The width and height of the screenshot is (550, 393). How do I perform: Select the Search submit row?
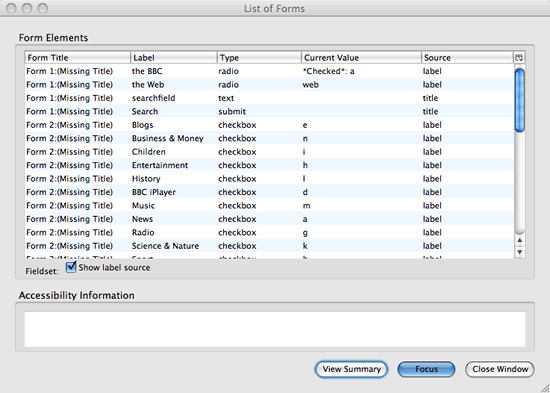click(x=269, y=112)
